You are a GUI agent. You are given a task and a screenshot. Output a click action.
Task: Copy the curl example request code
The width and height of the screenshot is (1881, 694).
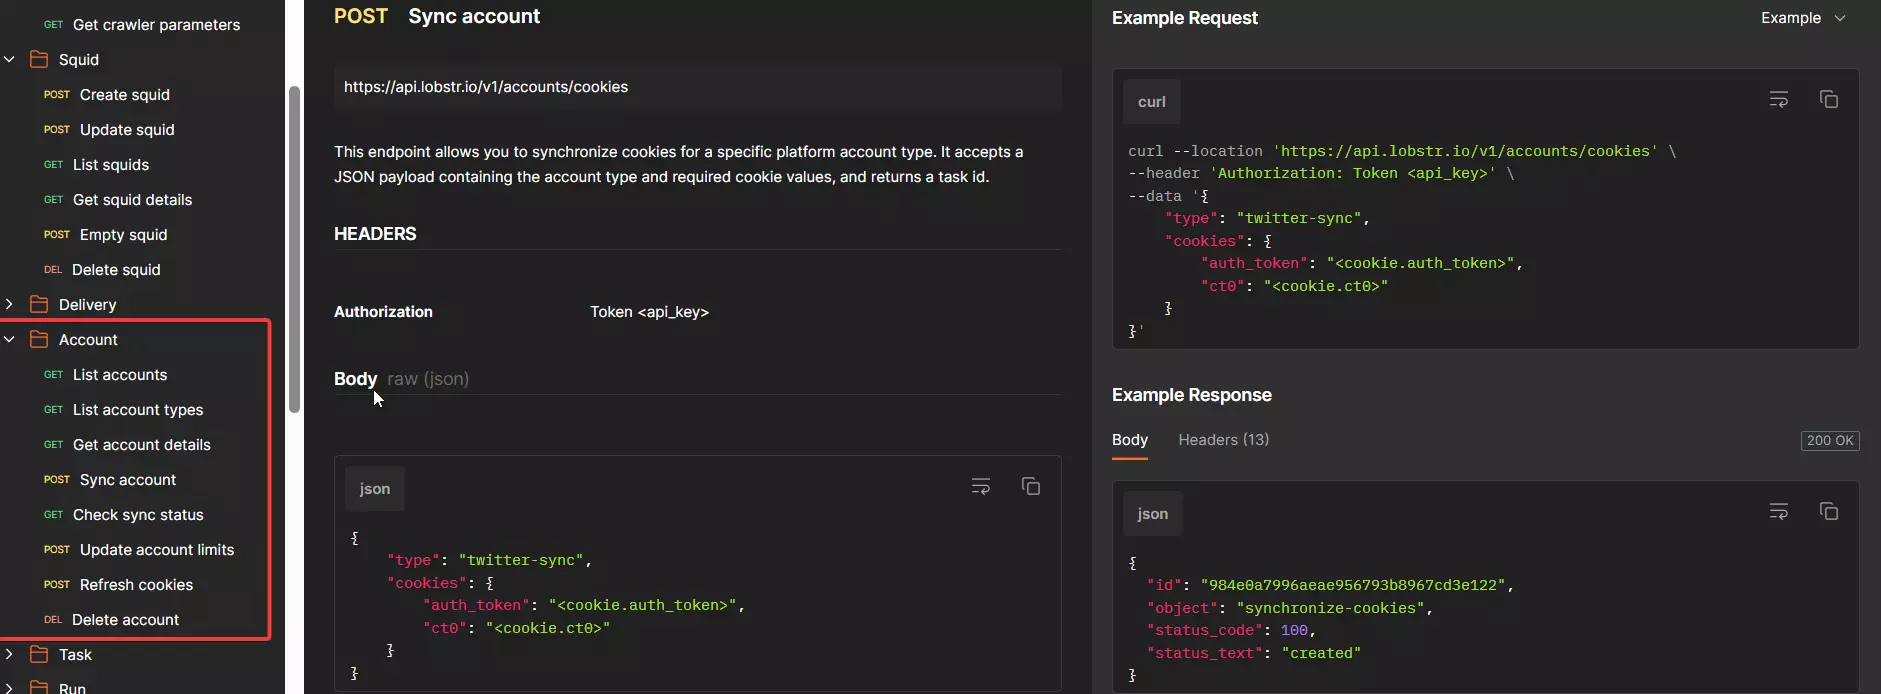pyautogui.click(x=1828, y=99)
